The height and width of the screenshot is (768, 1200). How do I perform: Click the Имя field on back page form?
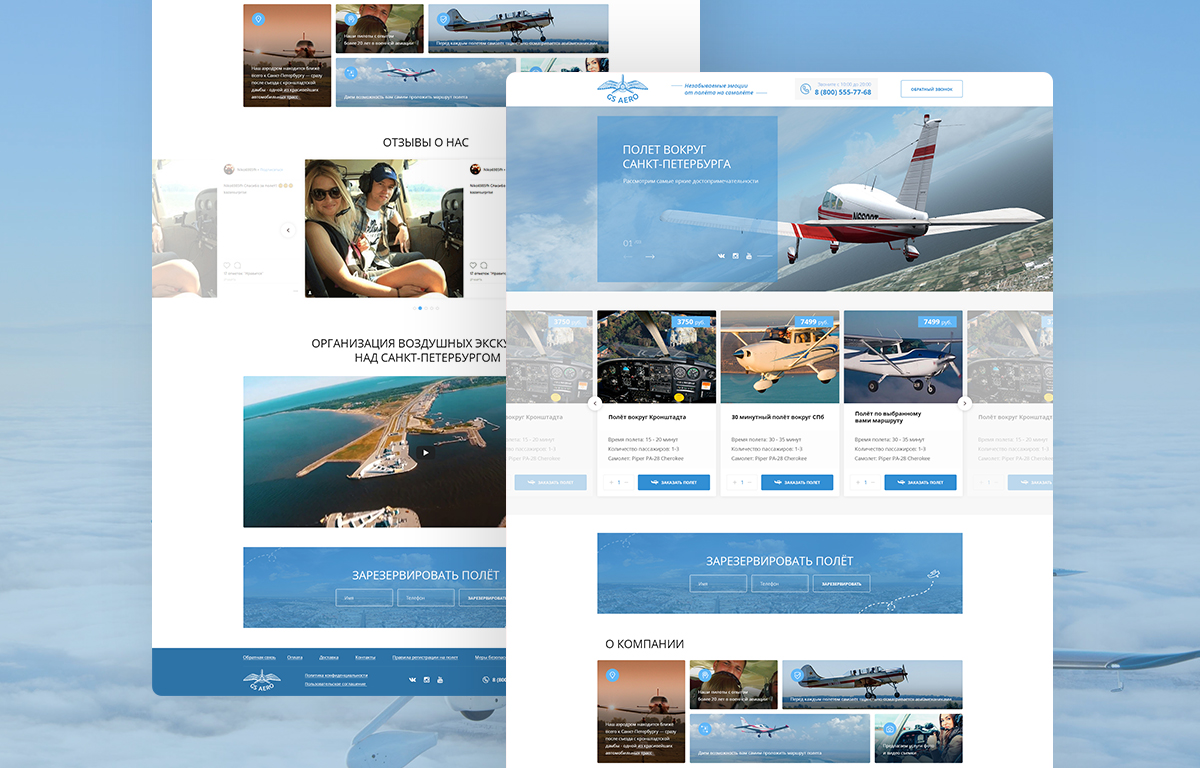[x=364, y=598]
